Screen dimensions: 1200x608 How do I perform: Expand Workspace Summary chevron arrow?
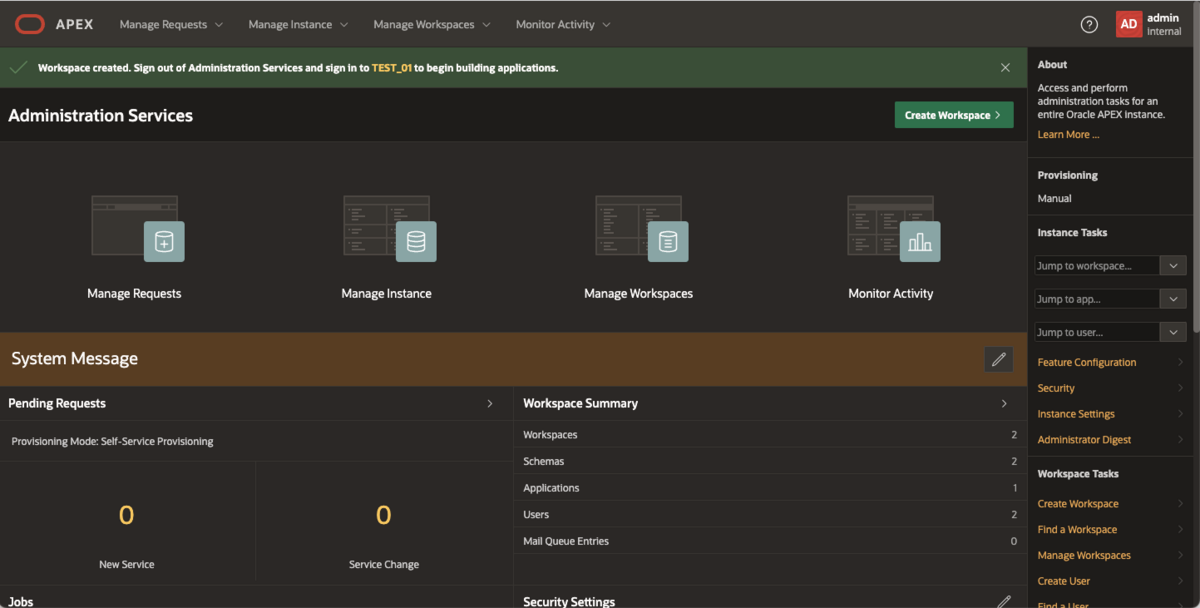click(x=1004, y=404)
